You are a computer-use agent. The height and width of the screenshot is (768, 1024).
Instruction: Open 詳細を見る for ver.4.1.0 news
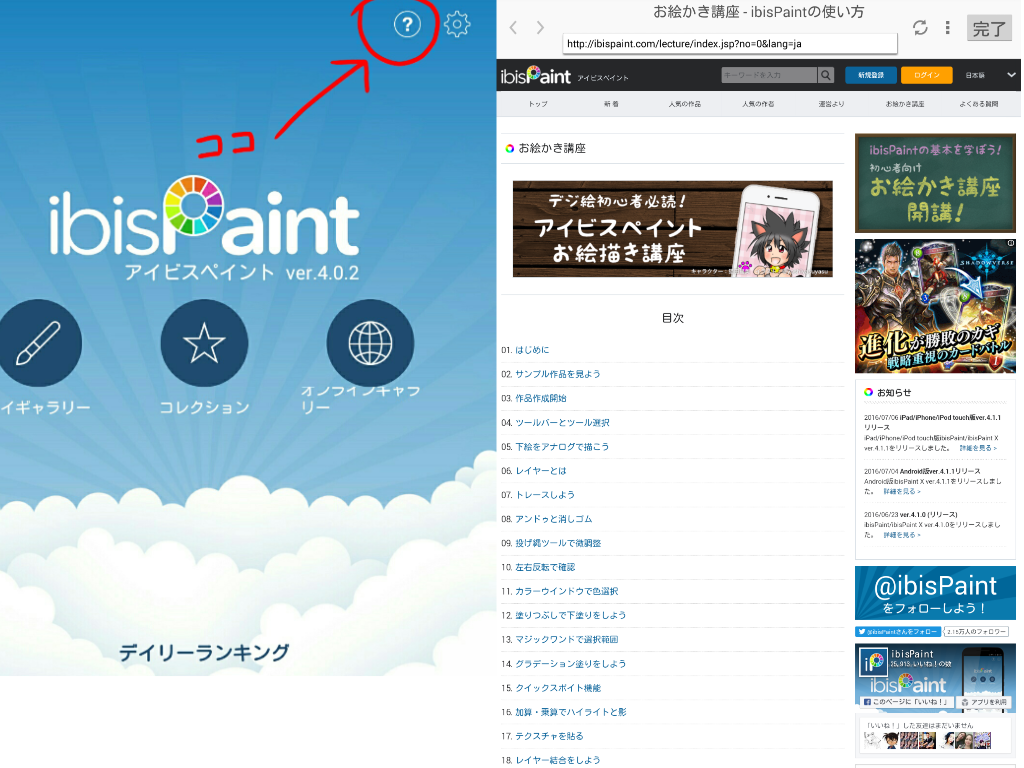(902, 535)
